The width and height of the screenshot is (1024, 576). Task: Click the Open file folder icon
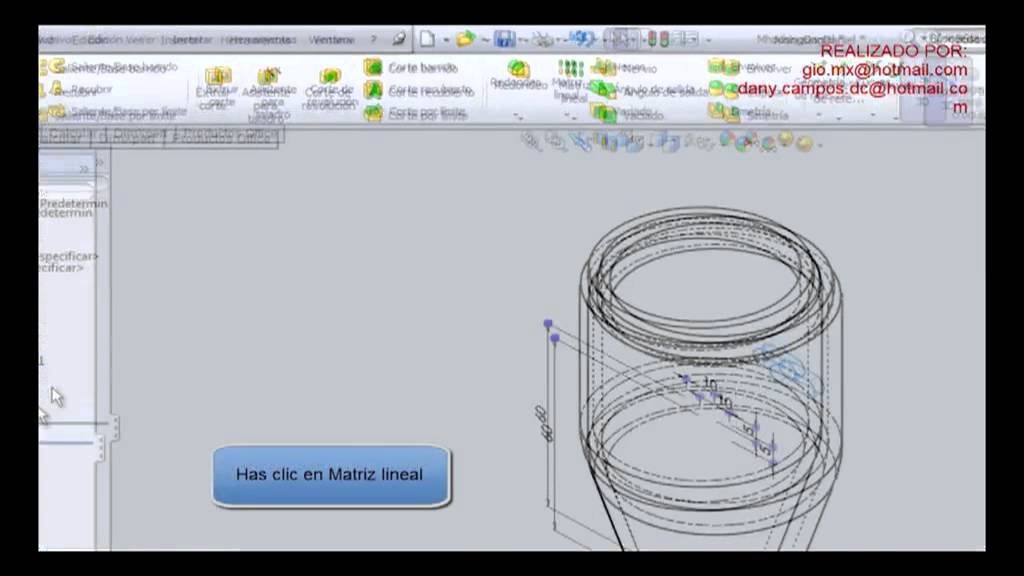coord(466,39)
